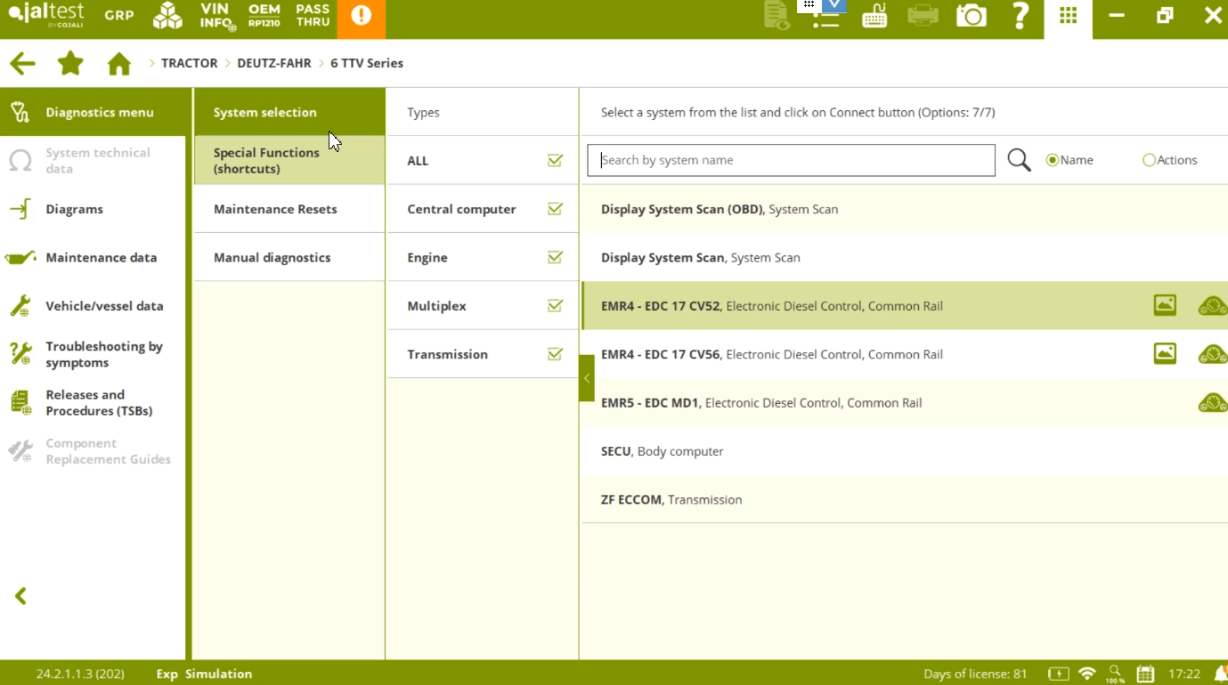Collapse the types panel with the arrow handle
Screen dimensions: 1228x685
pos(587,378)
